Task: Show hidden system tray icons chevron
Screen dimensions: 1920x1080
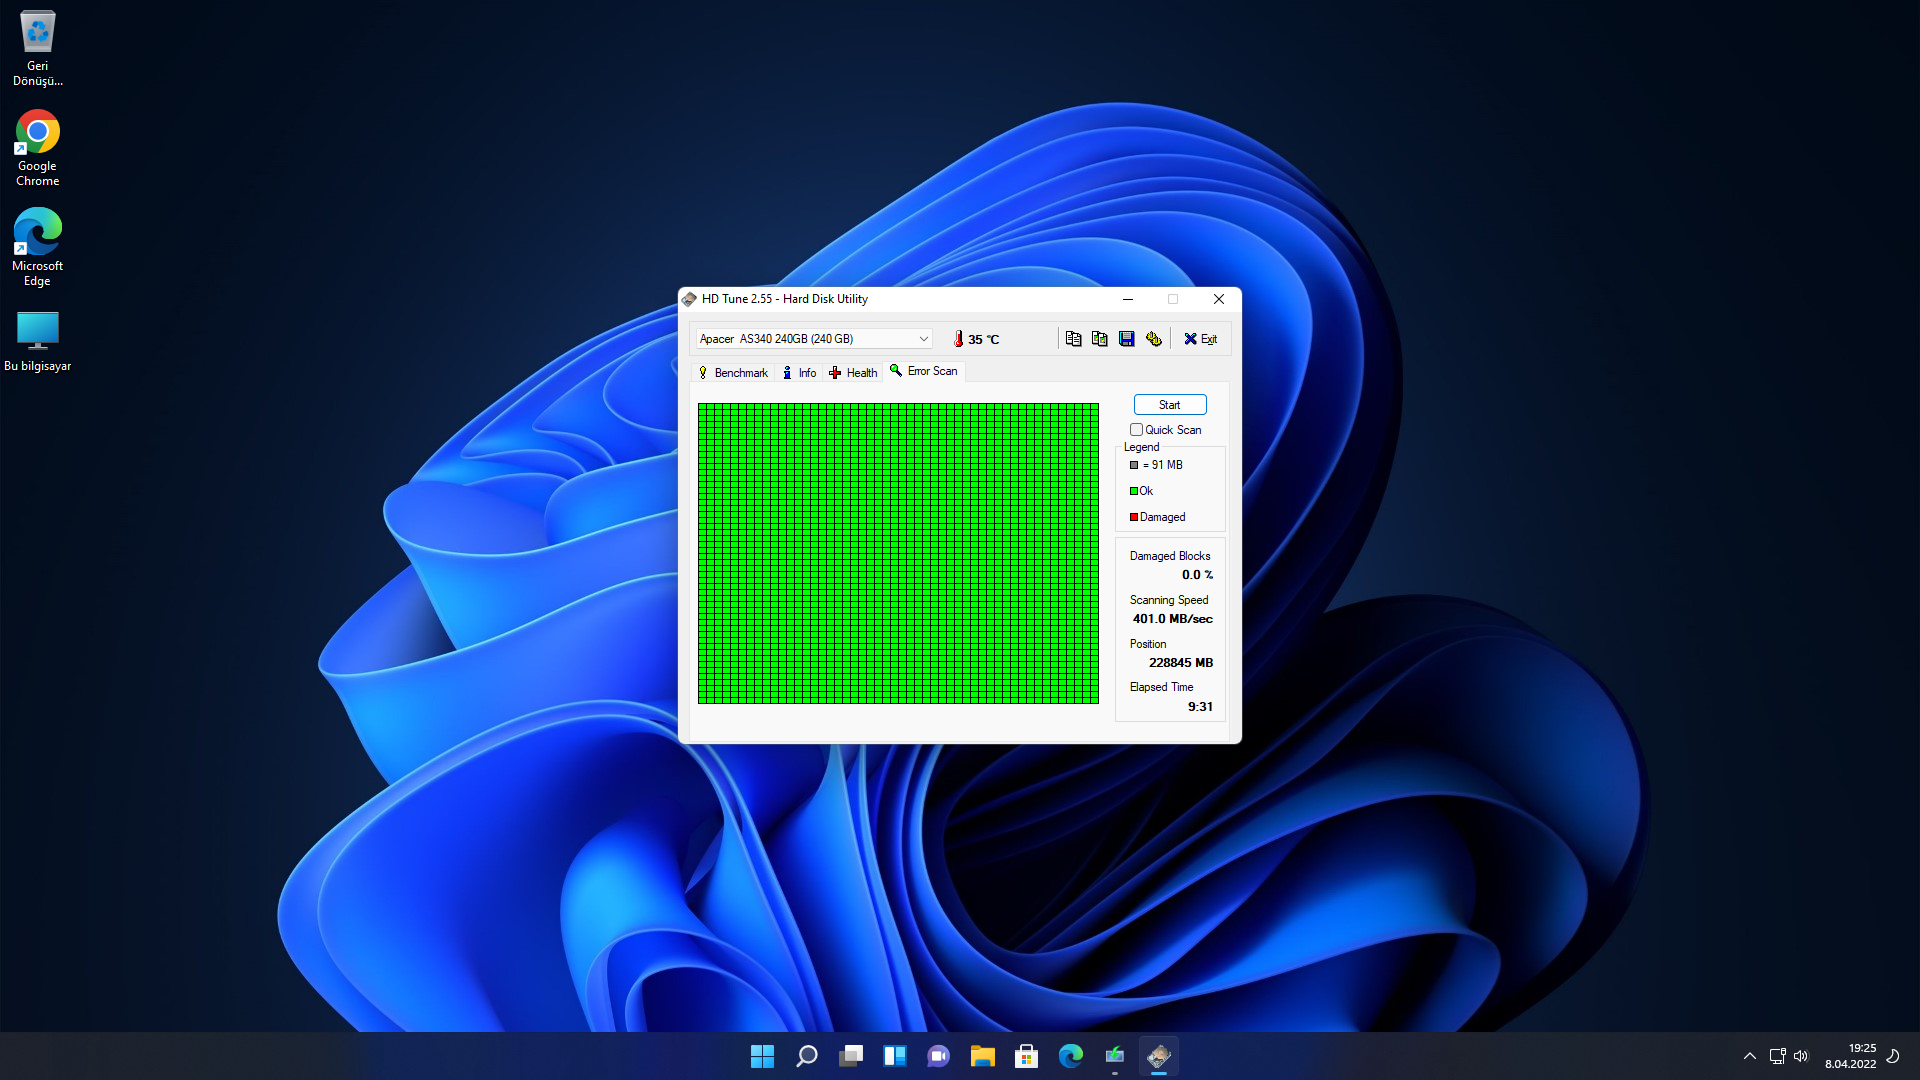Action: (x=1749, y=1056)
